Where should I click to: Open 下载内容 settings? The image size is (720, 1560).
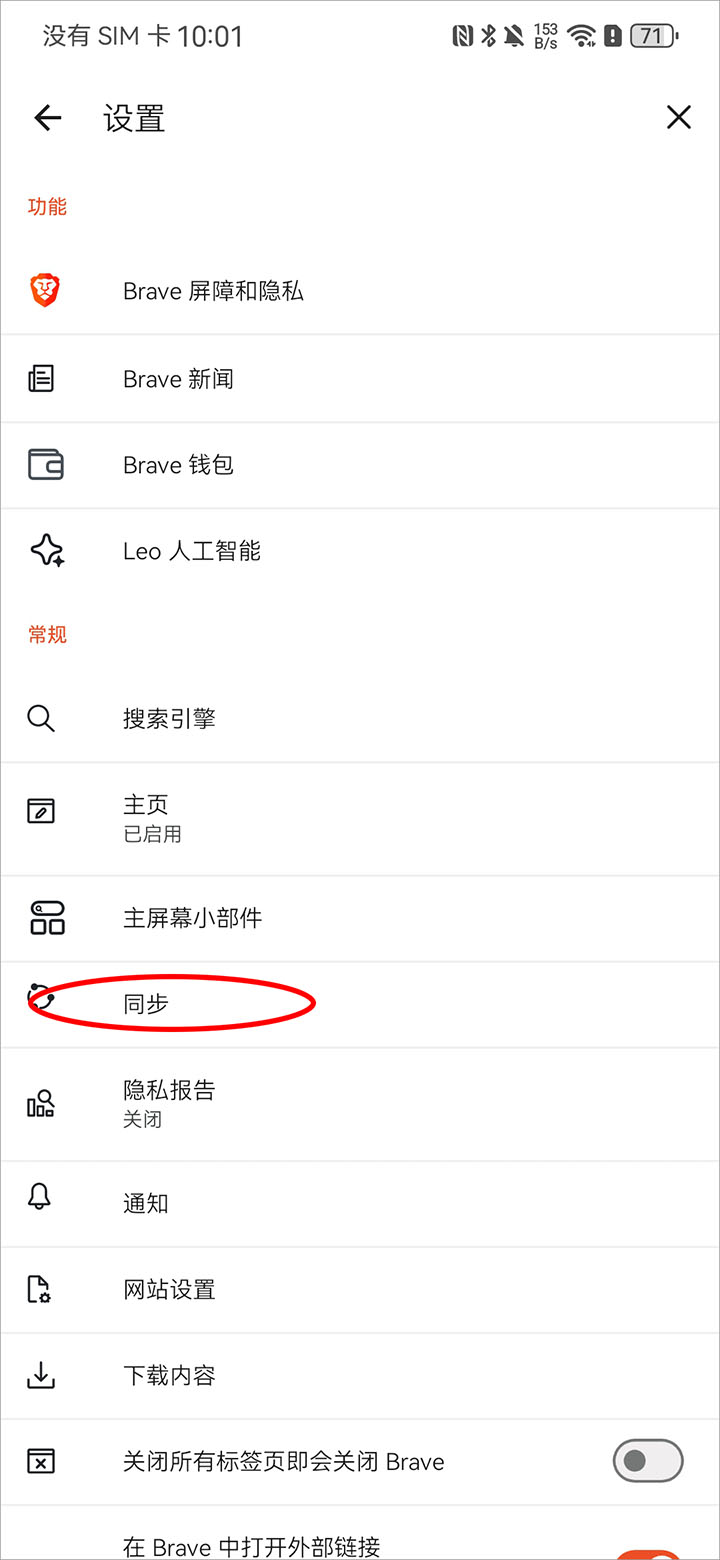tap(169, 1375)
